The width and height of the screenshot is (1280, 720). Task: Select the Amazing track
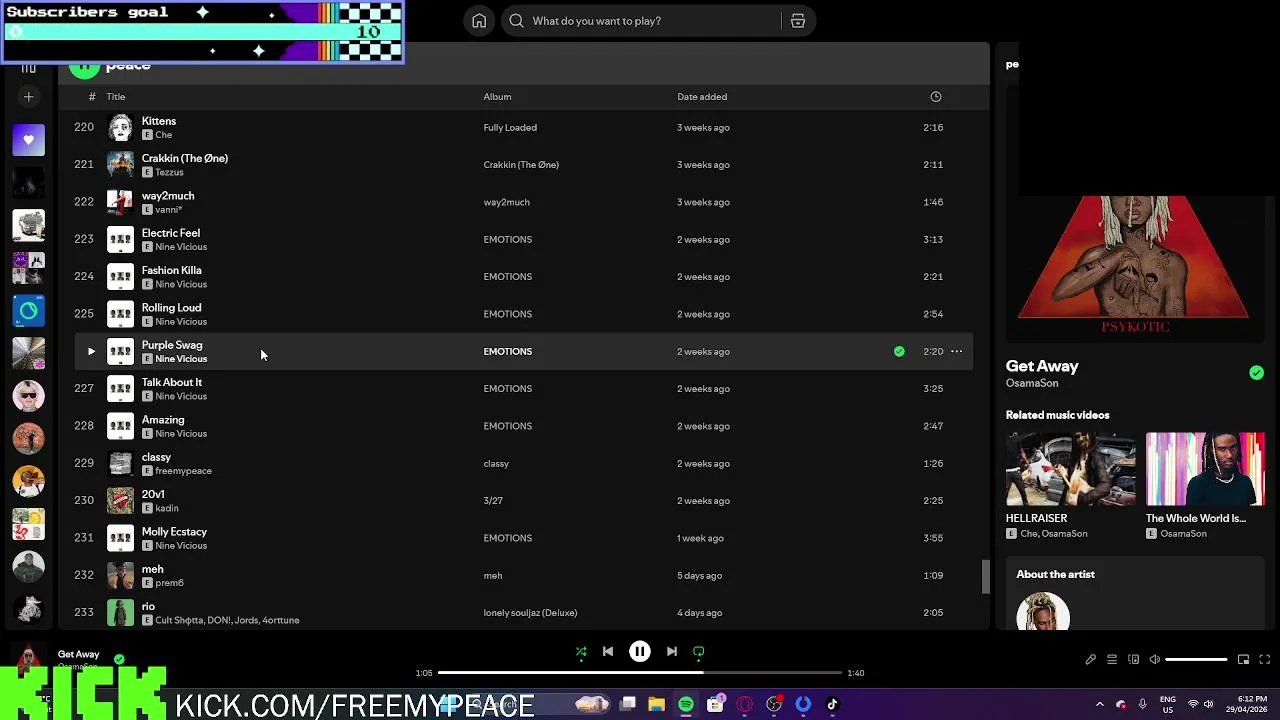[x=163, y=420]
